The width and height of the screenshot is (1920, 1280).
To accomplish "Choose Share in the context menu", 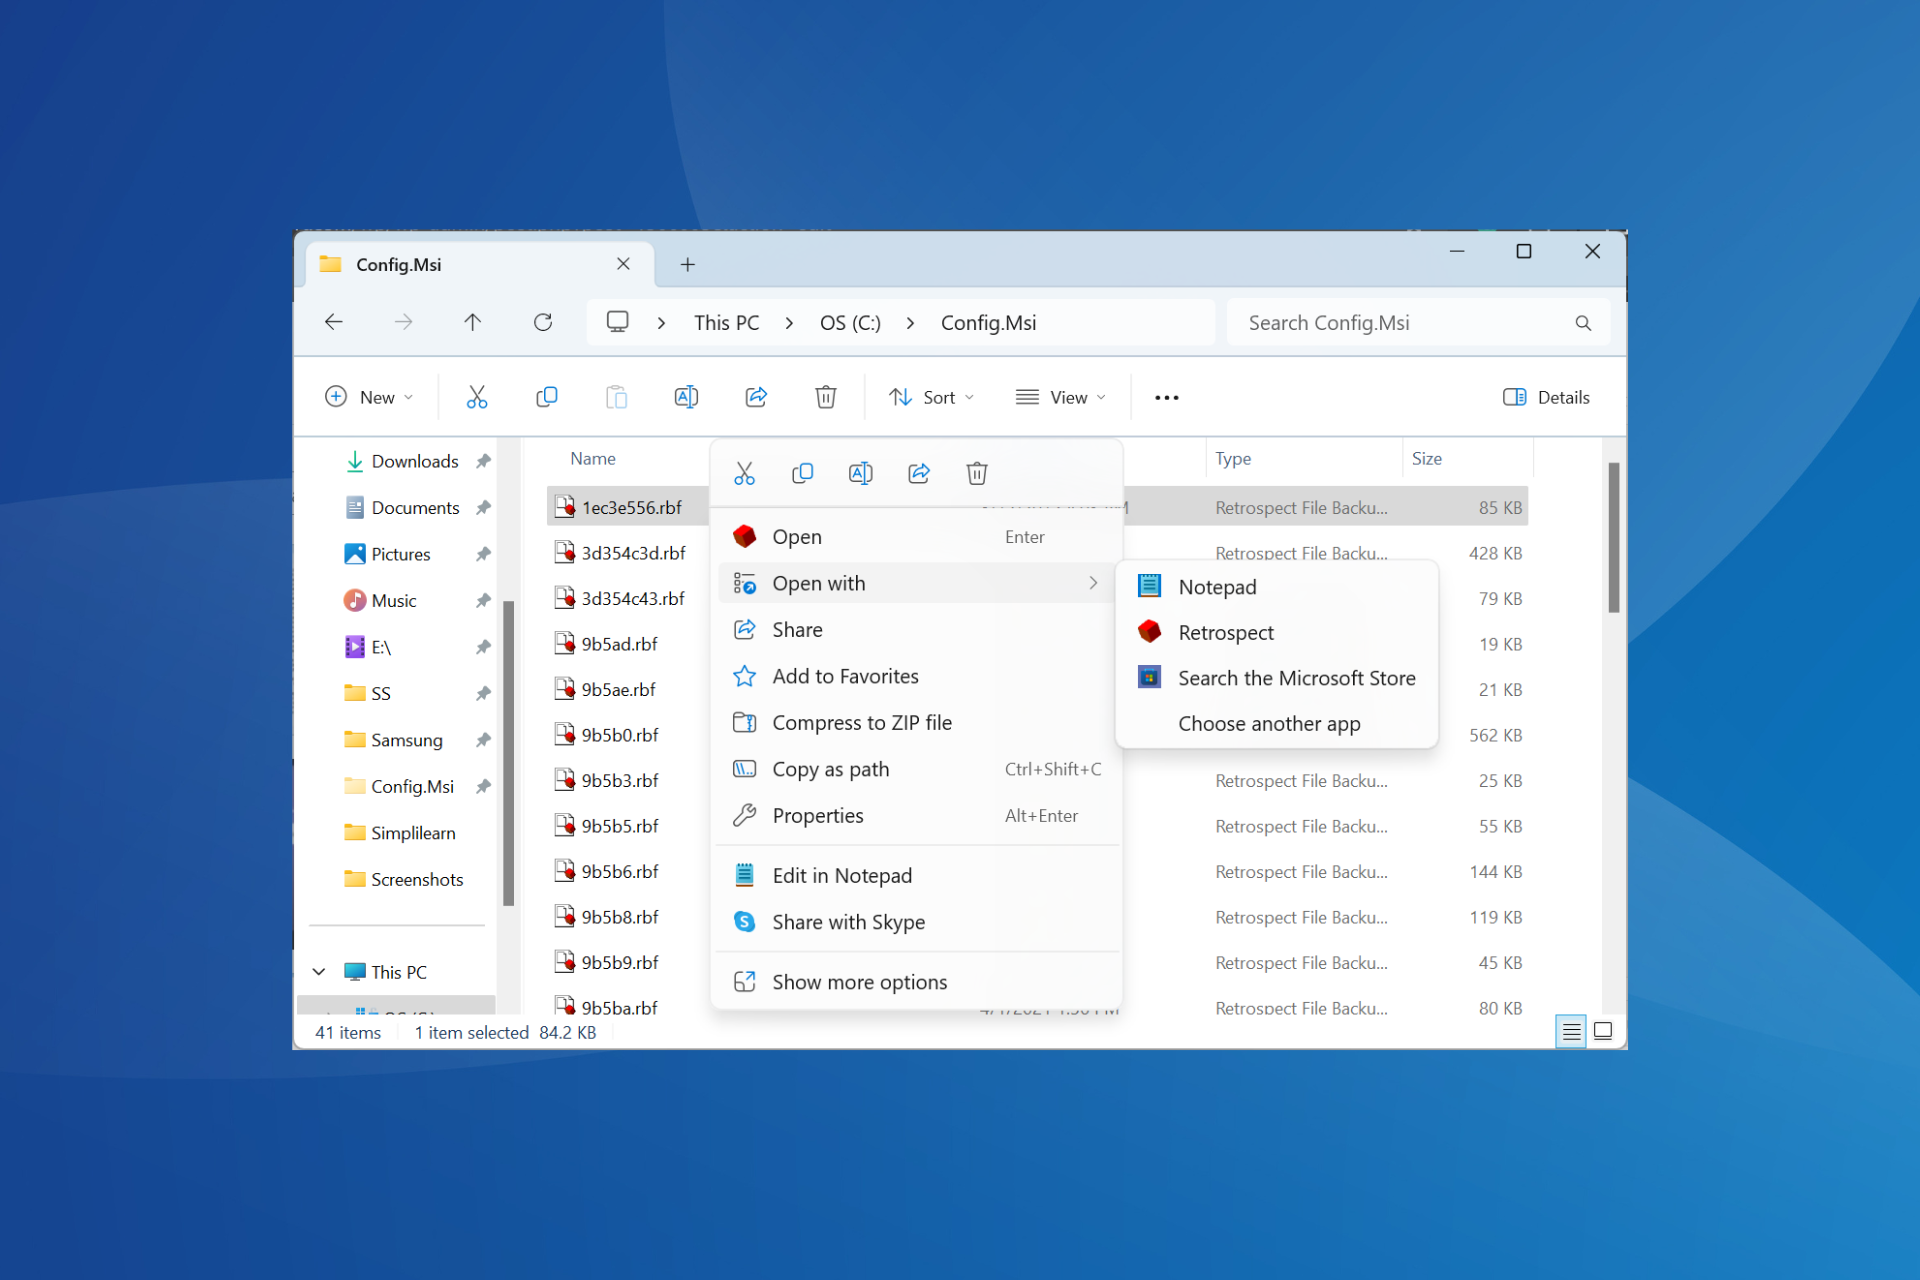I will tap(917, 630).
